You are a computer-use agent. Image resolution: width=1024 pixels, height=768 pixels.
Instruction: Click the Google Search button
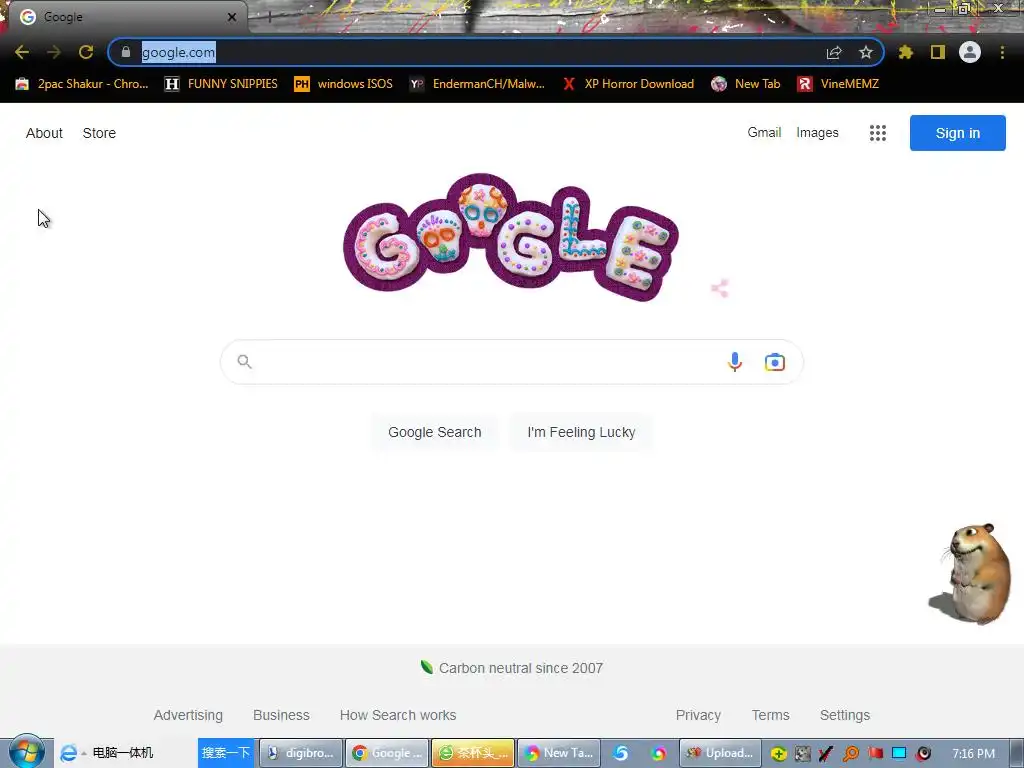435,432
